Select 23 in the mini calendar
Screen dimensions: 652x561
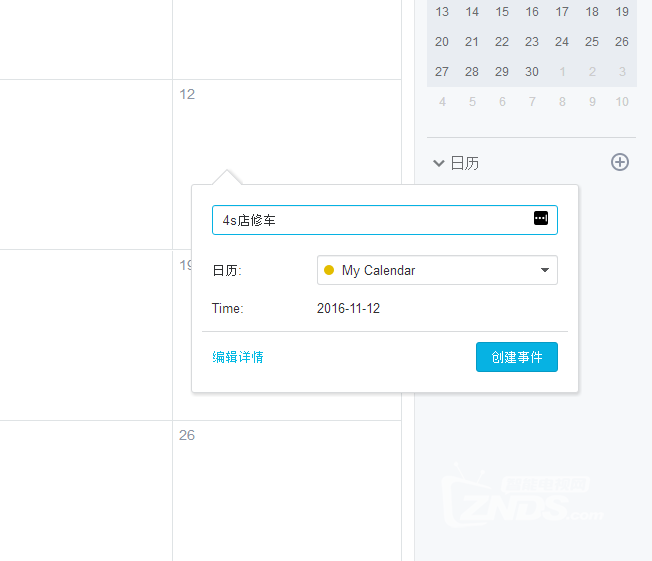(532, 42)
